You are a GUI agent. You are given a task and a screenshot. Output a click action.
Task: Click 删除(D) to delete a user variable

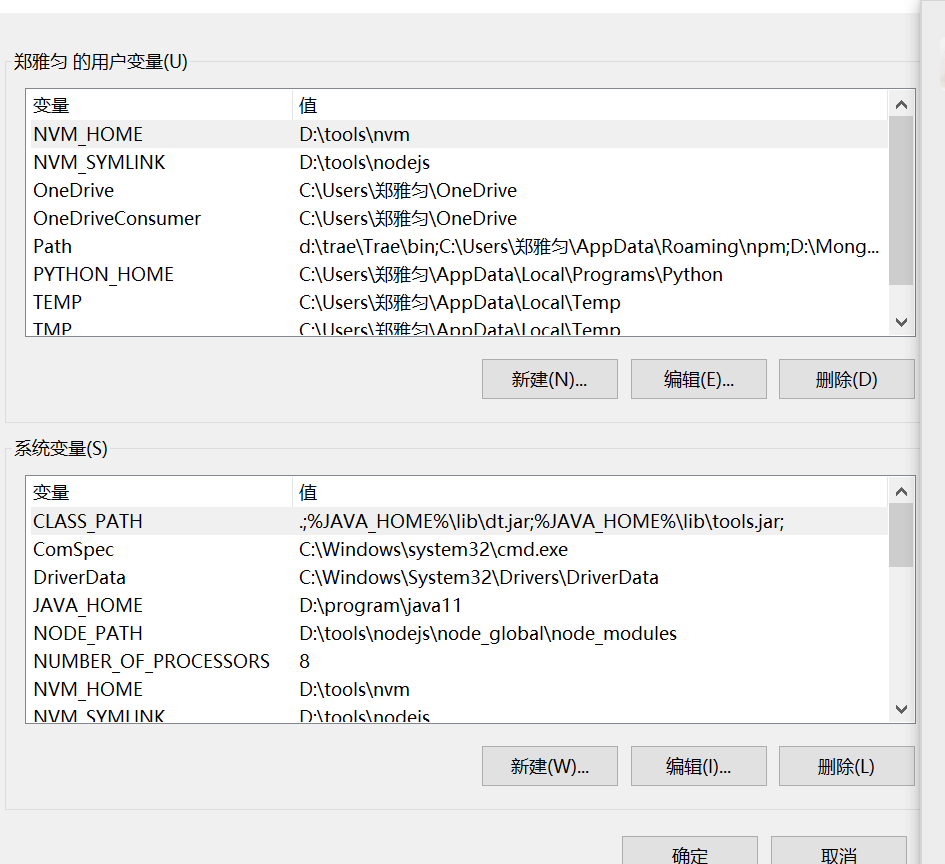pyautogui.click(x=846, y=379)
